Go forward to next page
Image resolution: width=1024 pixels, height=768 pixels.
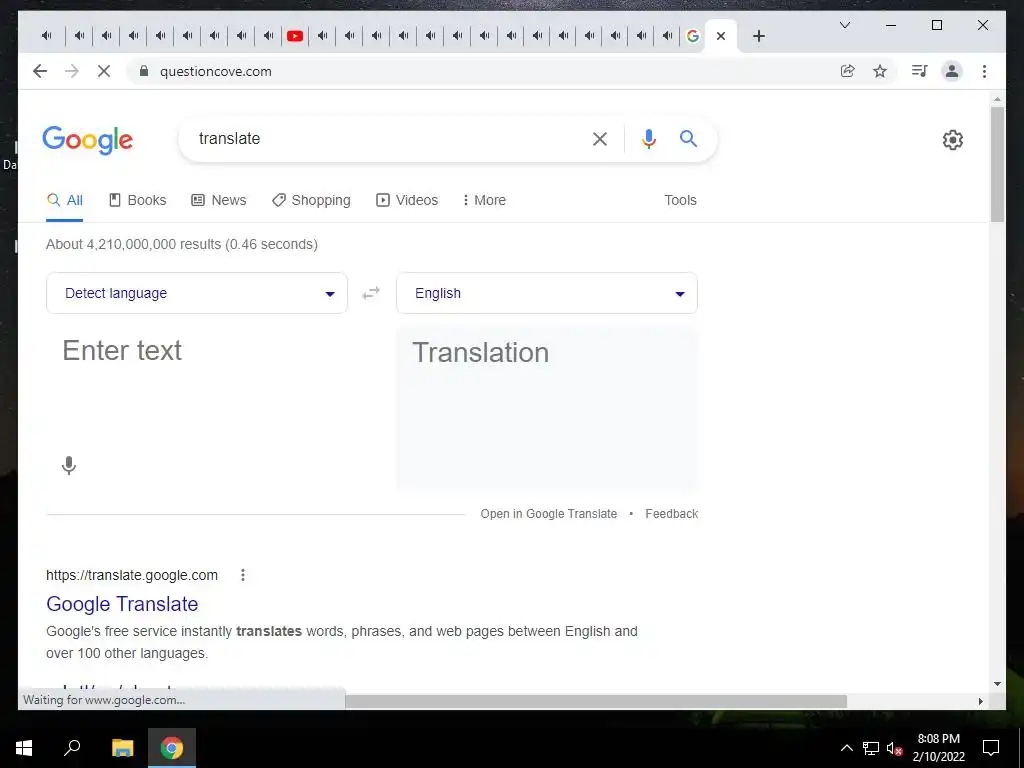[72, 71]
